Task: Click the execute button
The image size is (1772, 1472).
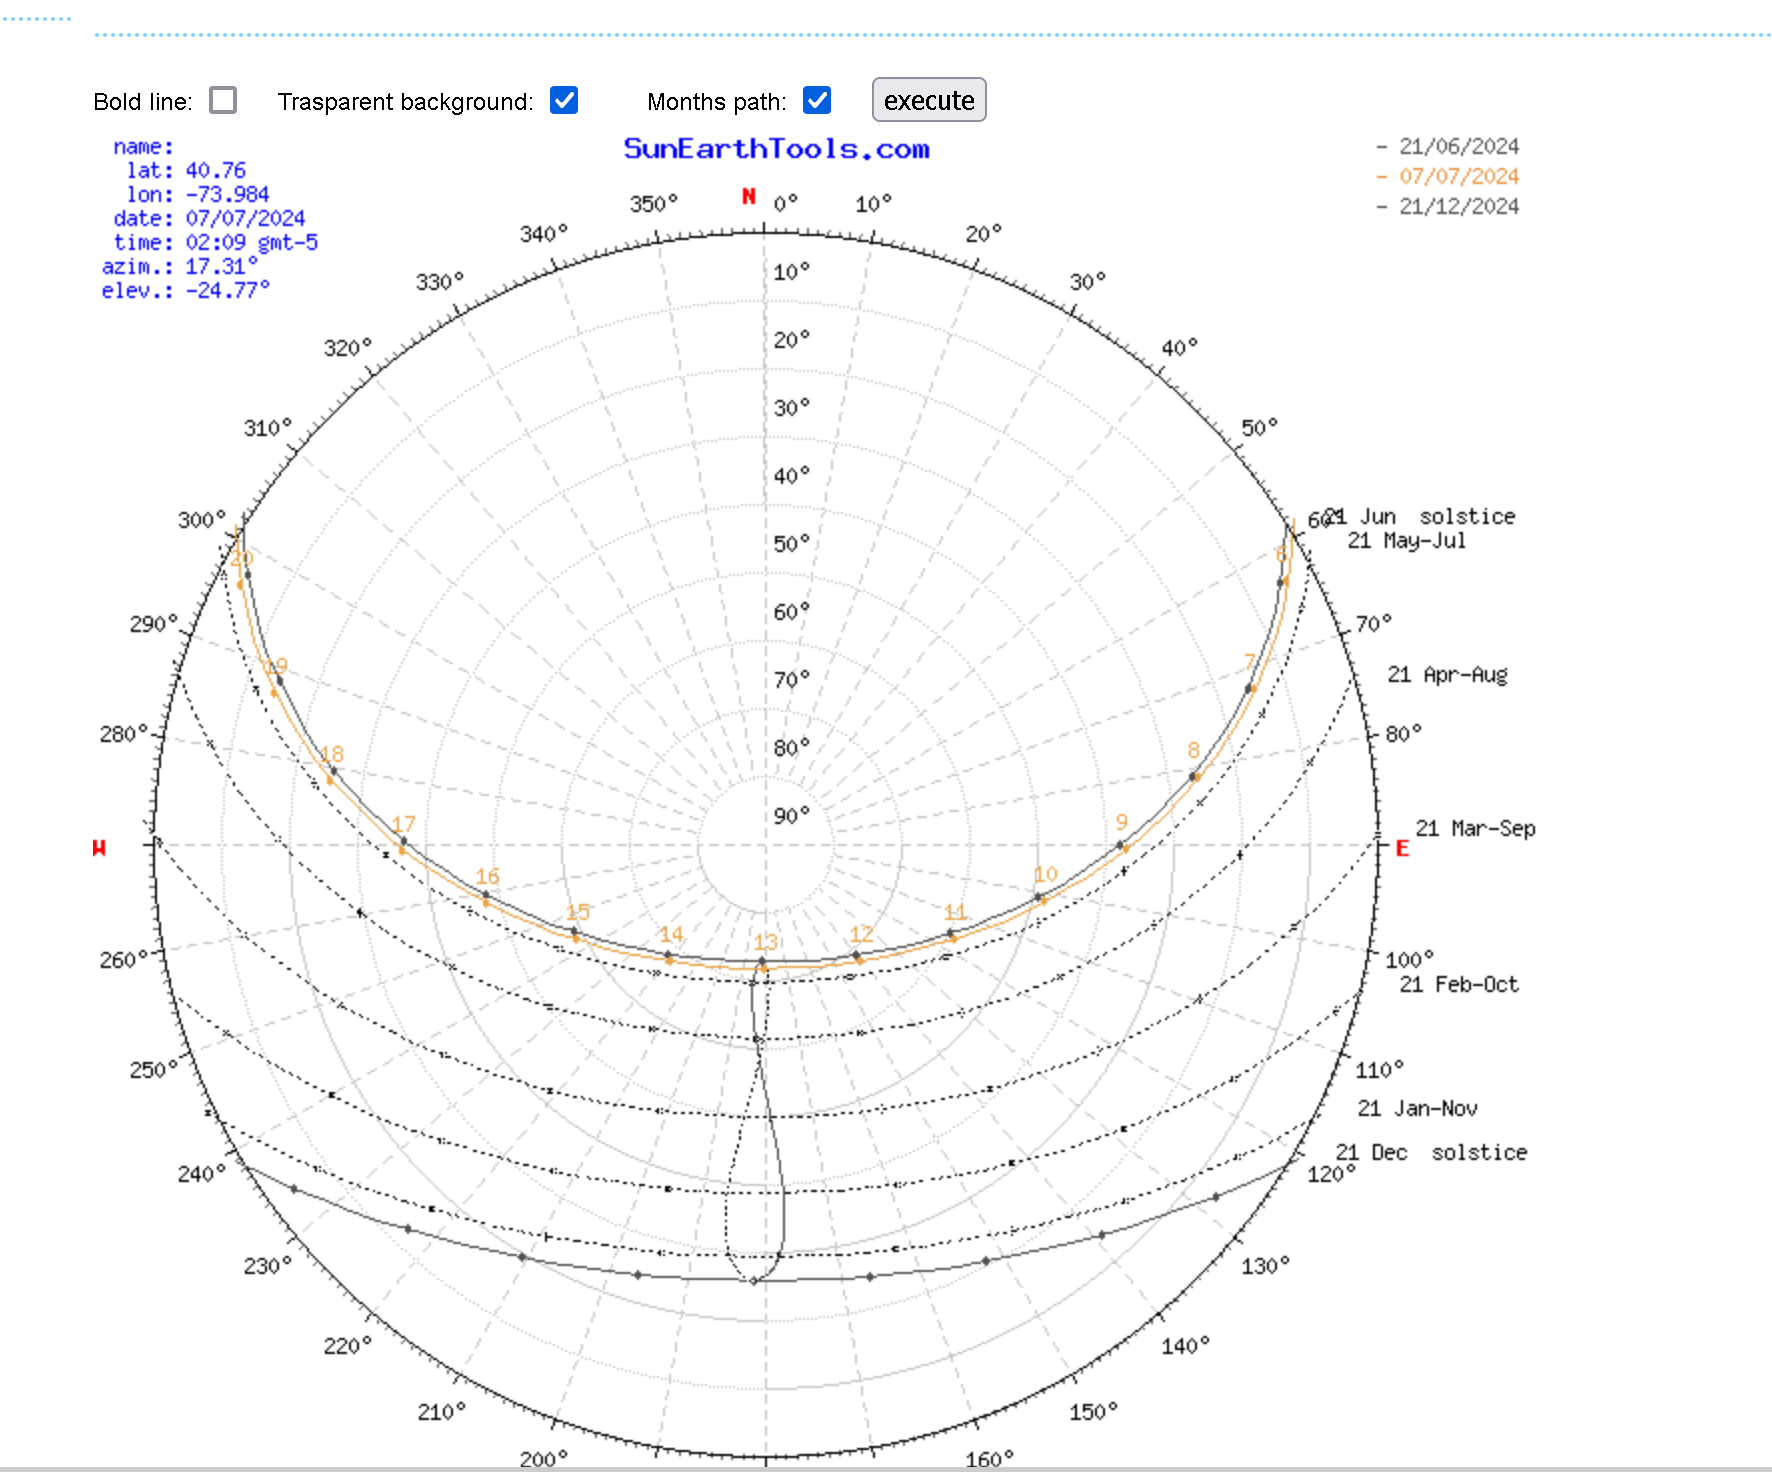Action: [929, 100]
